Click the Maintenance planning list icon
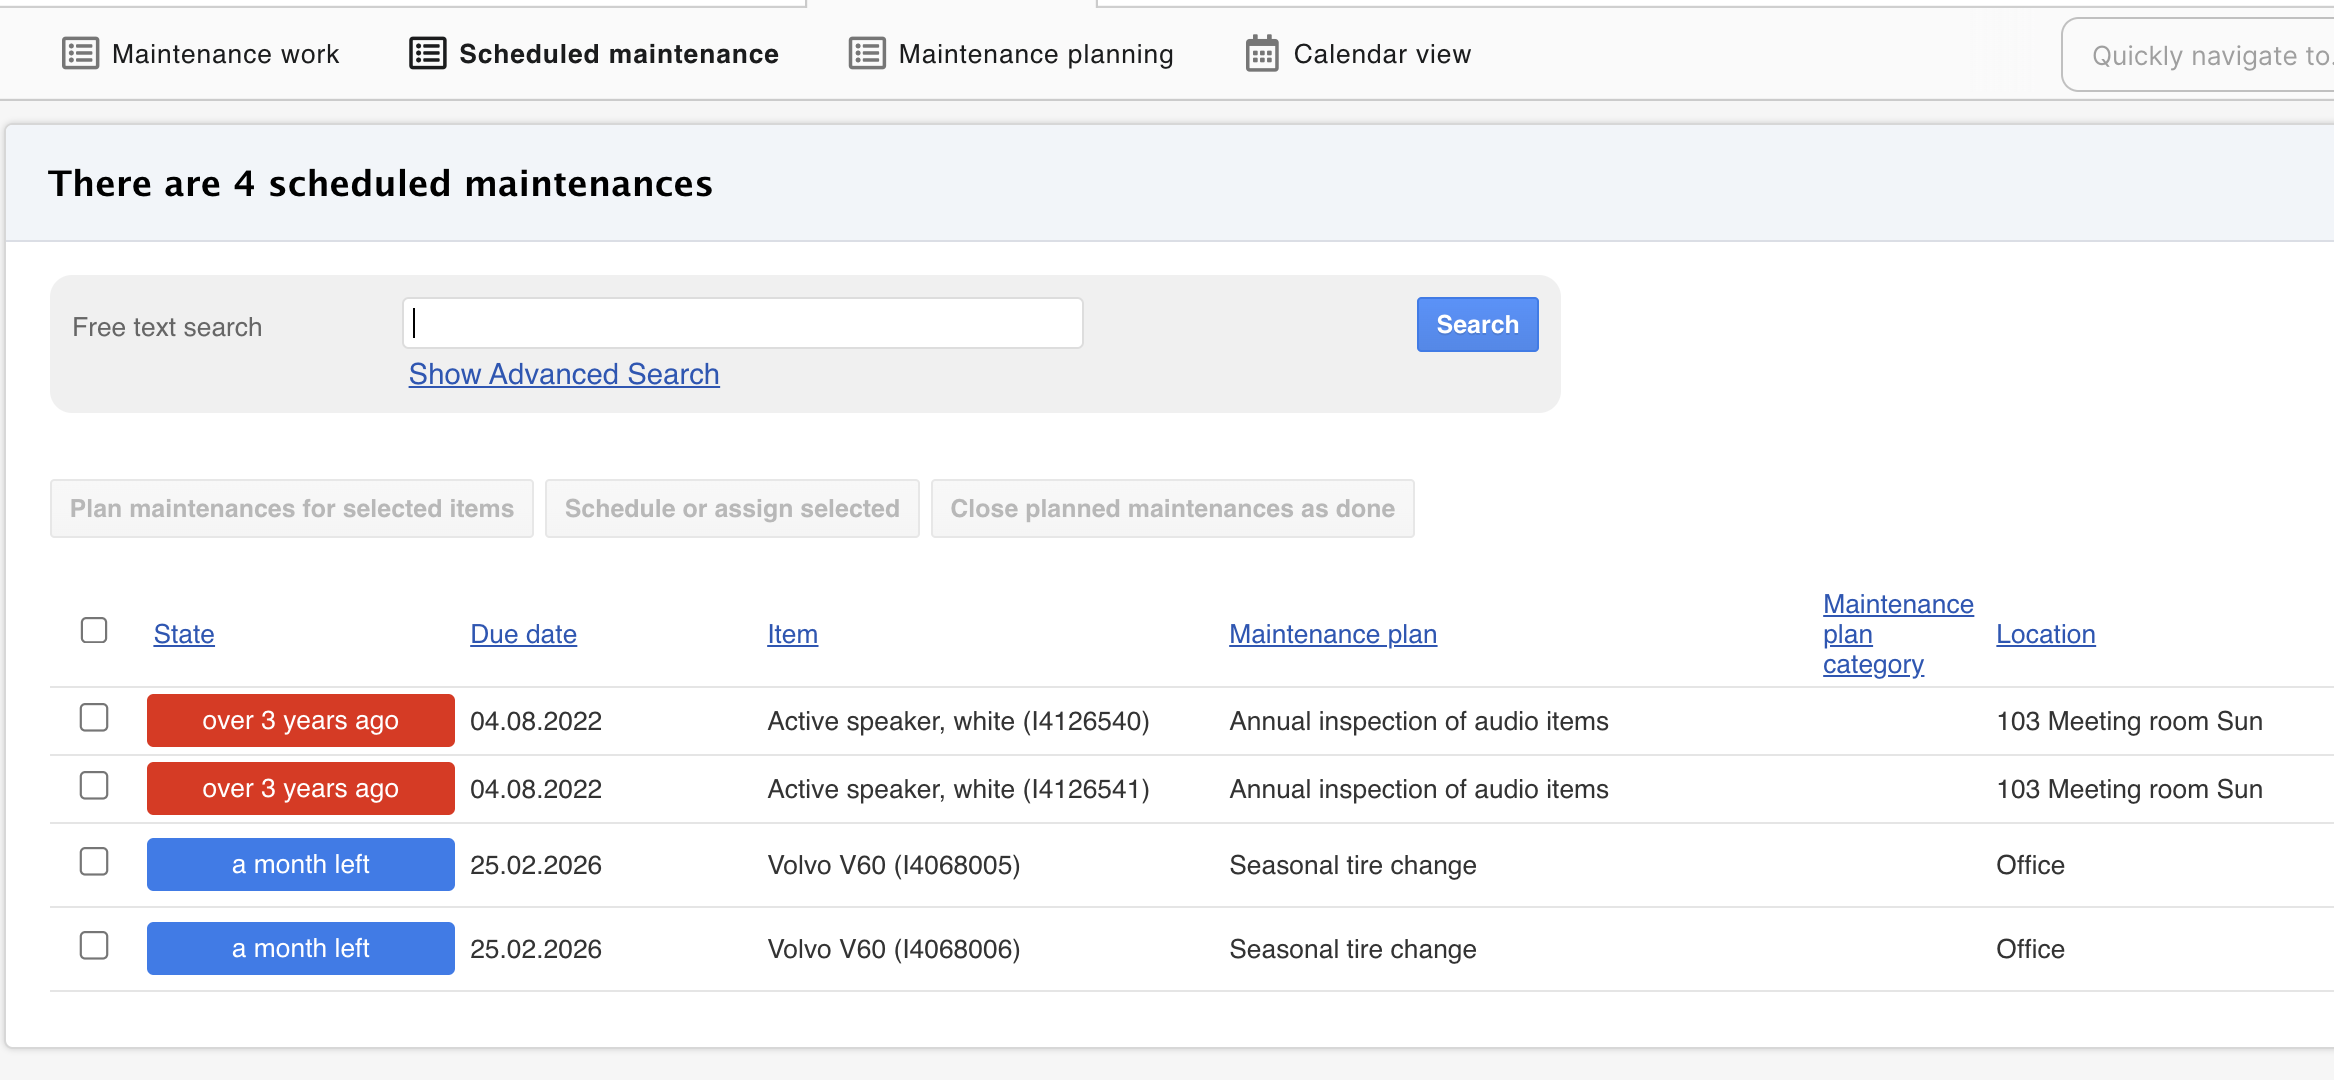Image resolution: width=2334 pixels, height=1080 pixels. pyautogui.click(x=866, y=53)
